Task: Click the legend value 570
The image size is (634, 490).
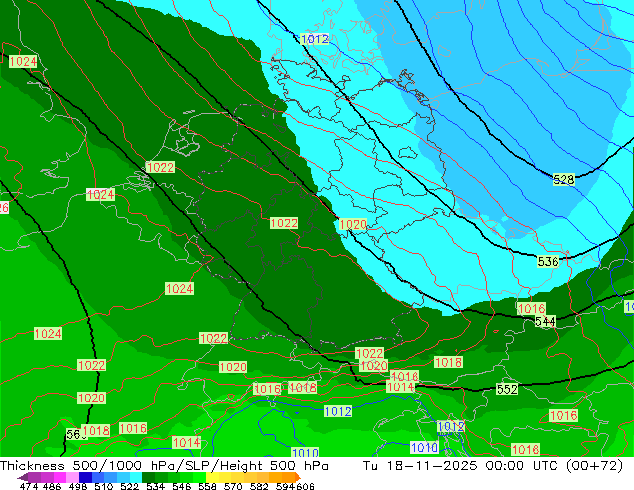Action: click(x=233, y=486)
